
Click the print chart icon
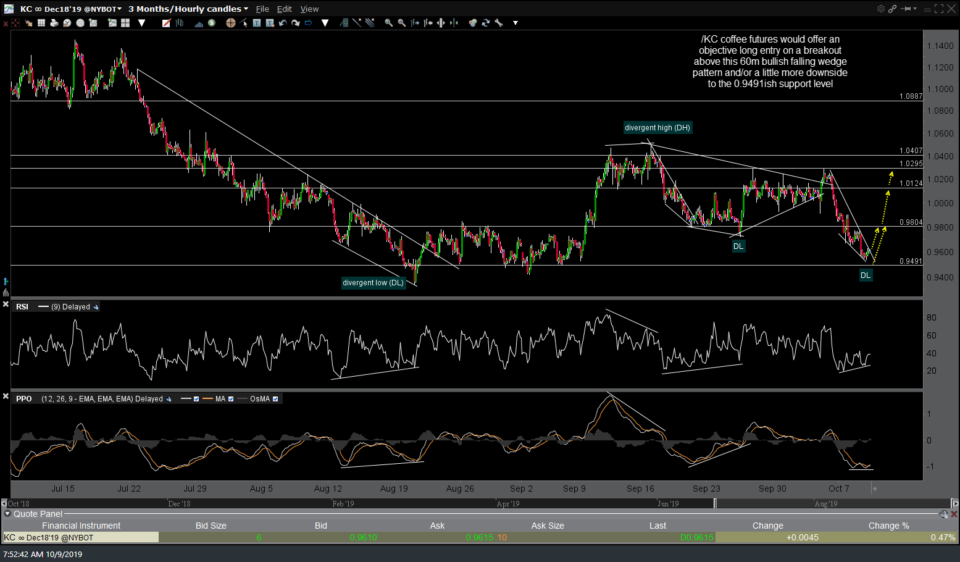[54, 23]
